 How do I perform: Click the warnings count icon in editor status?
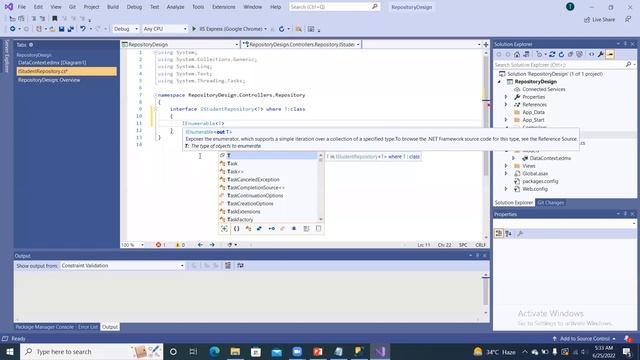coord(178,245)
